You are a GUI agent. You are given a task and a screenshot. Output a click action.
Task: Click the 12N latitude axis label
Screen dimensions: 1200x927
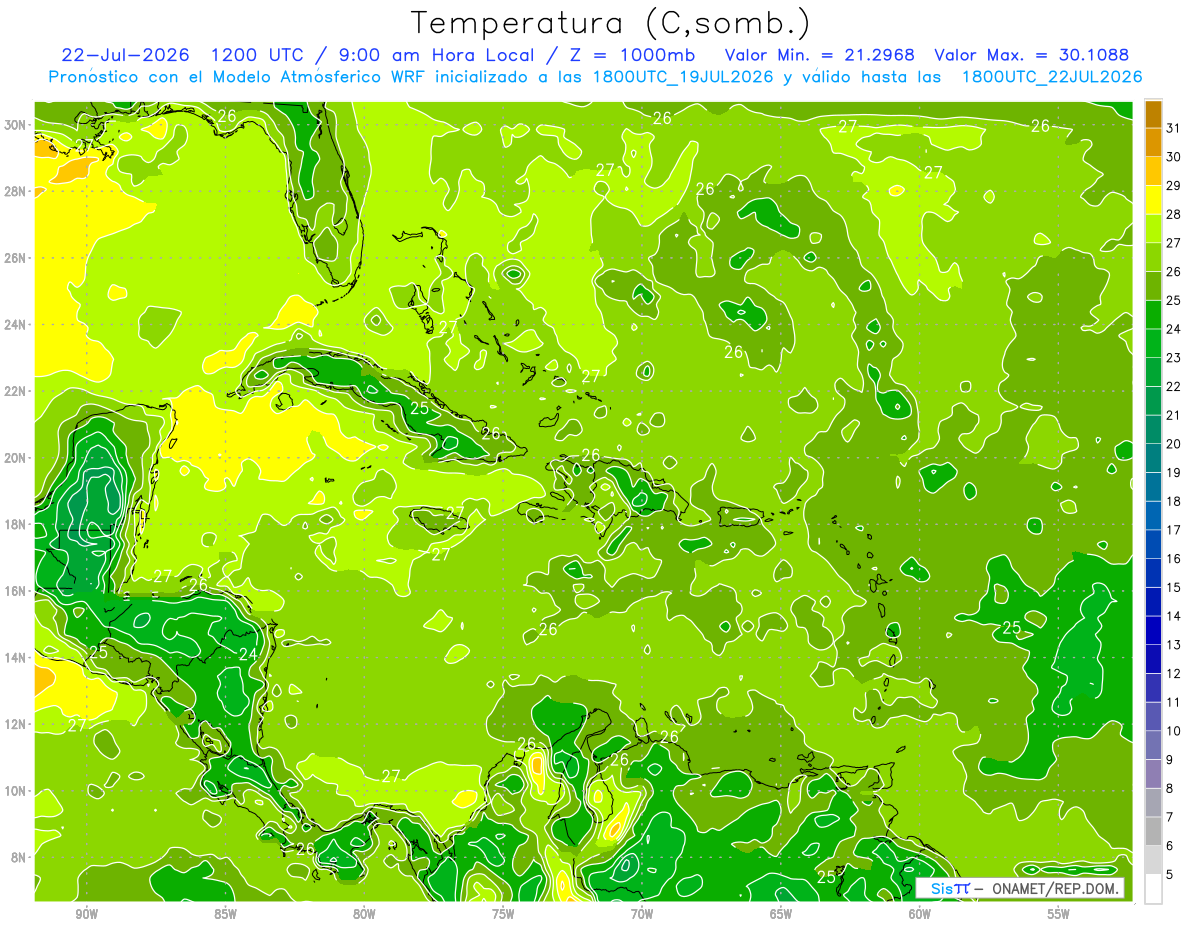15,724
